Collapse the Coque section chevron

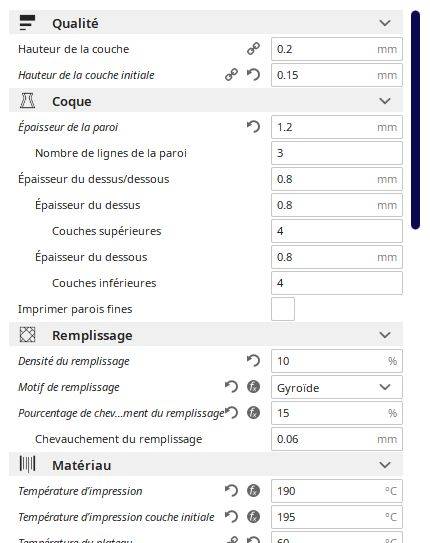(x=385, y=101)
